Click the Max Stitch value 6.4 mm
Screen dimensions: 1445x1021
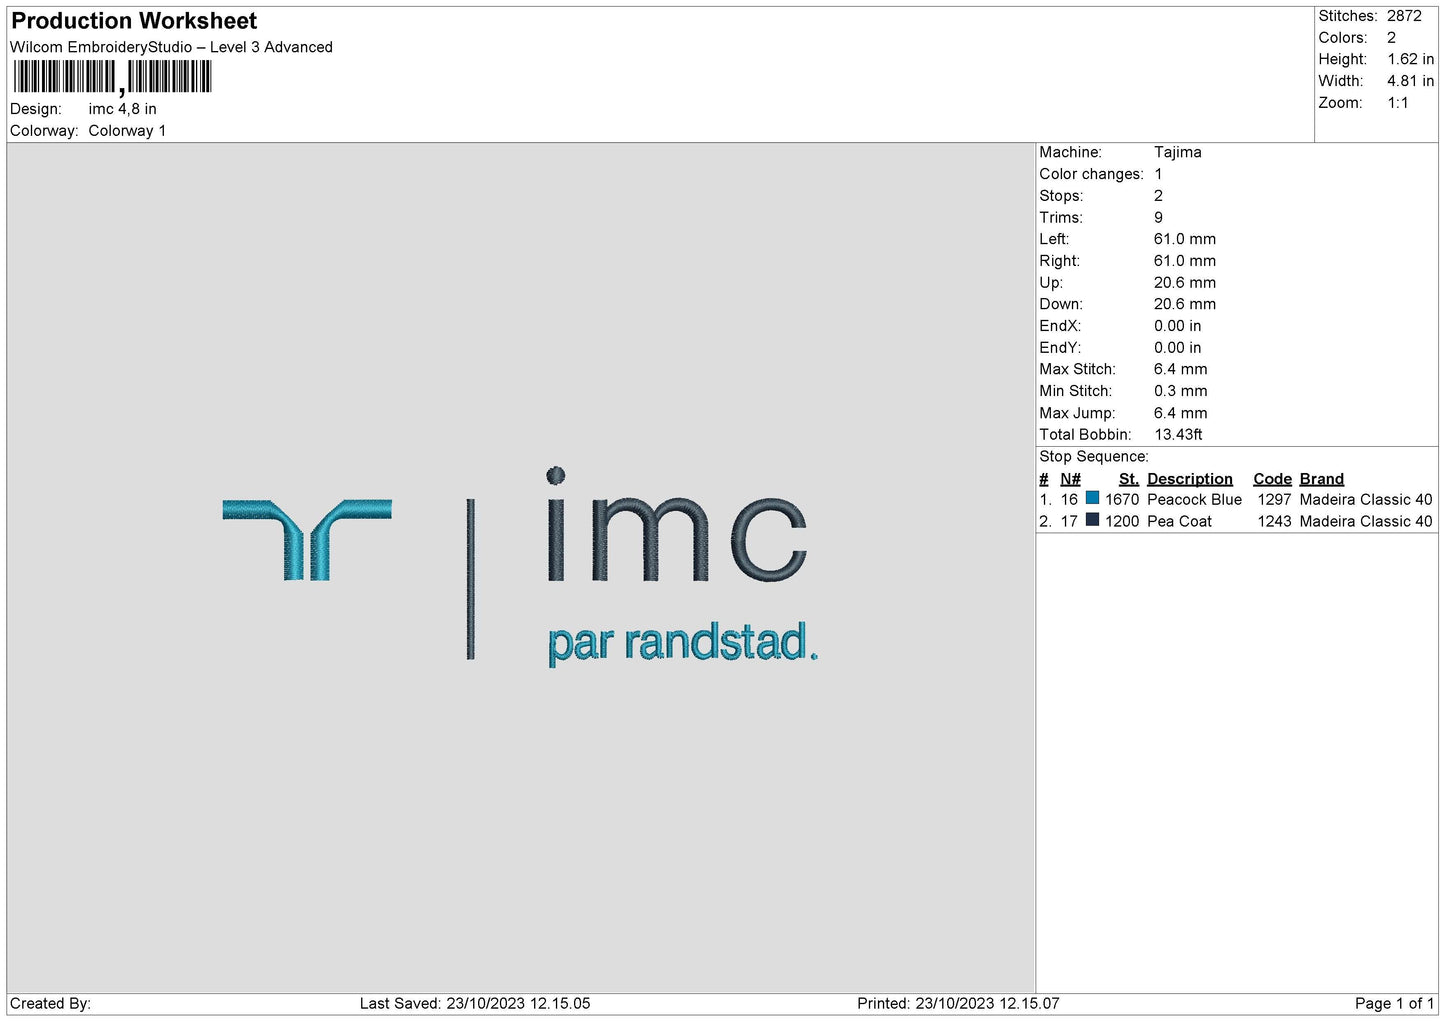coord(1180,369)
